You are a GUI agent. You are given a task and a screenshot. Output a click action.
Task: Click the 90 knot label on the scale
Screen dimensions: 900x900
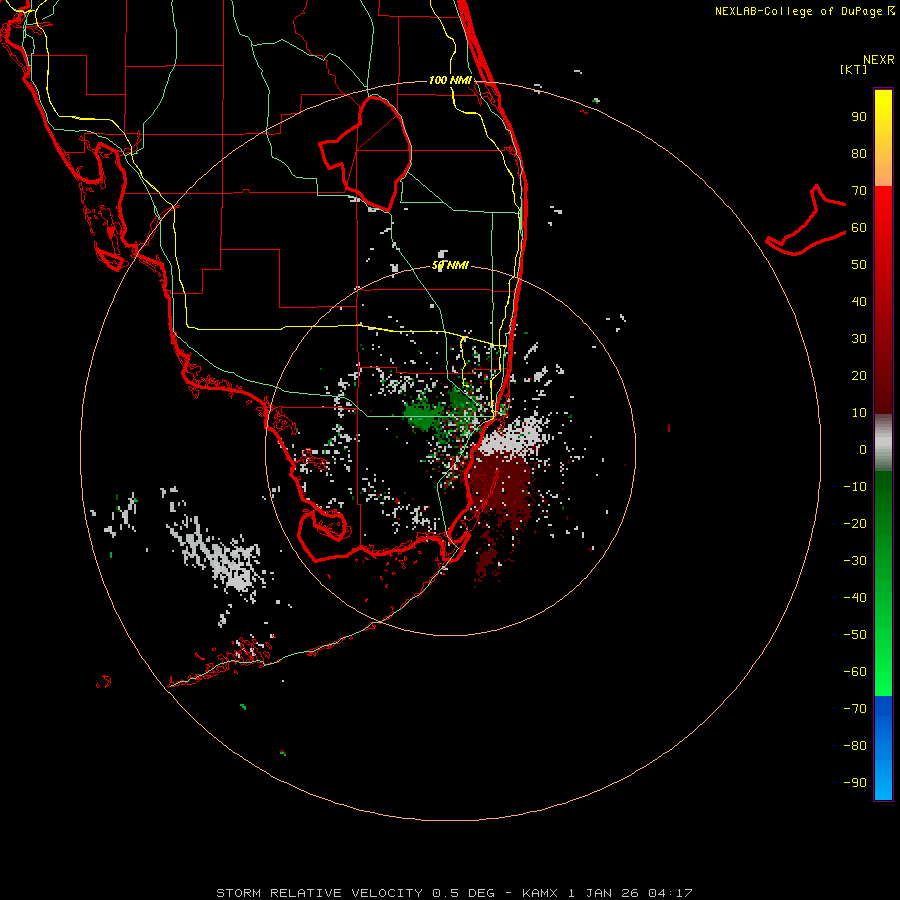pos(859,117)
